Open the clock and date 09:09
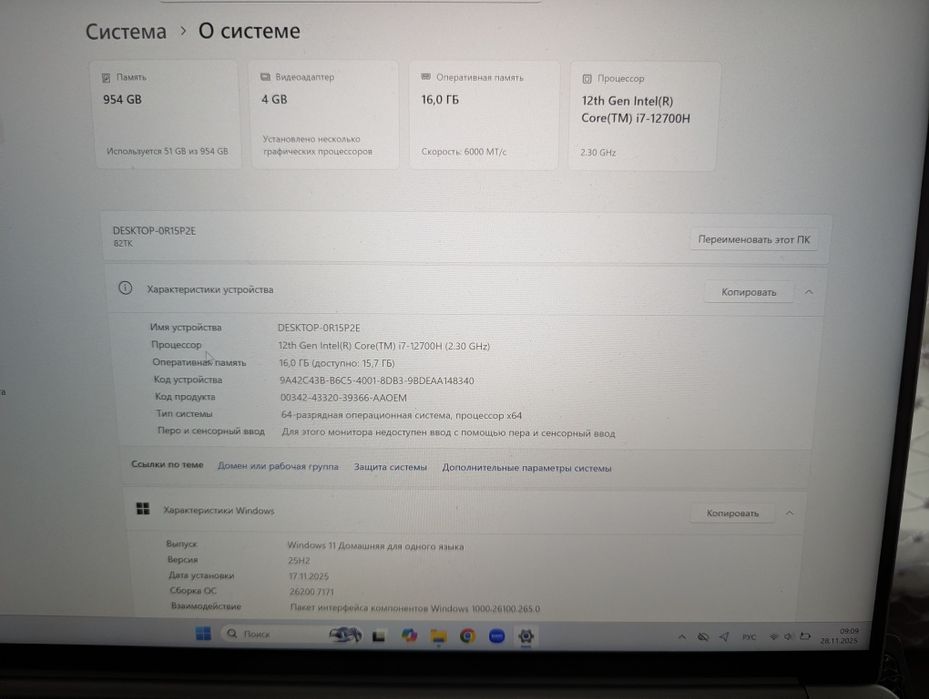Screen dimensions: 929x699 tap(840, 636)
